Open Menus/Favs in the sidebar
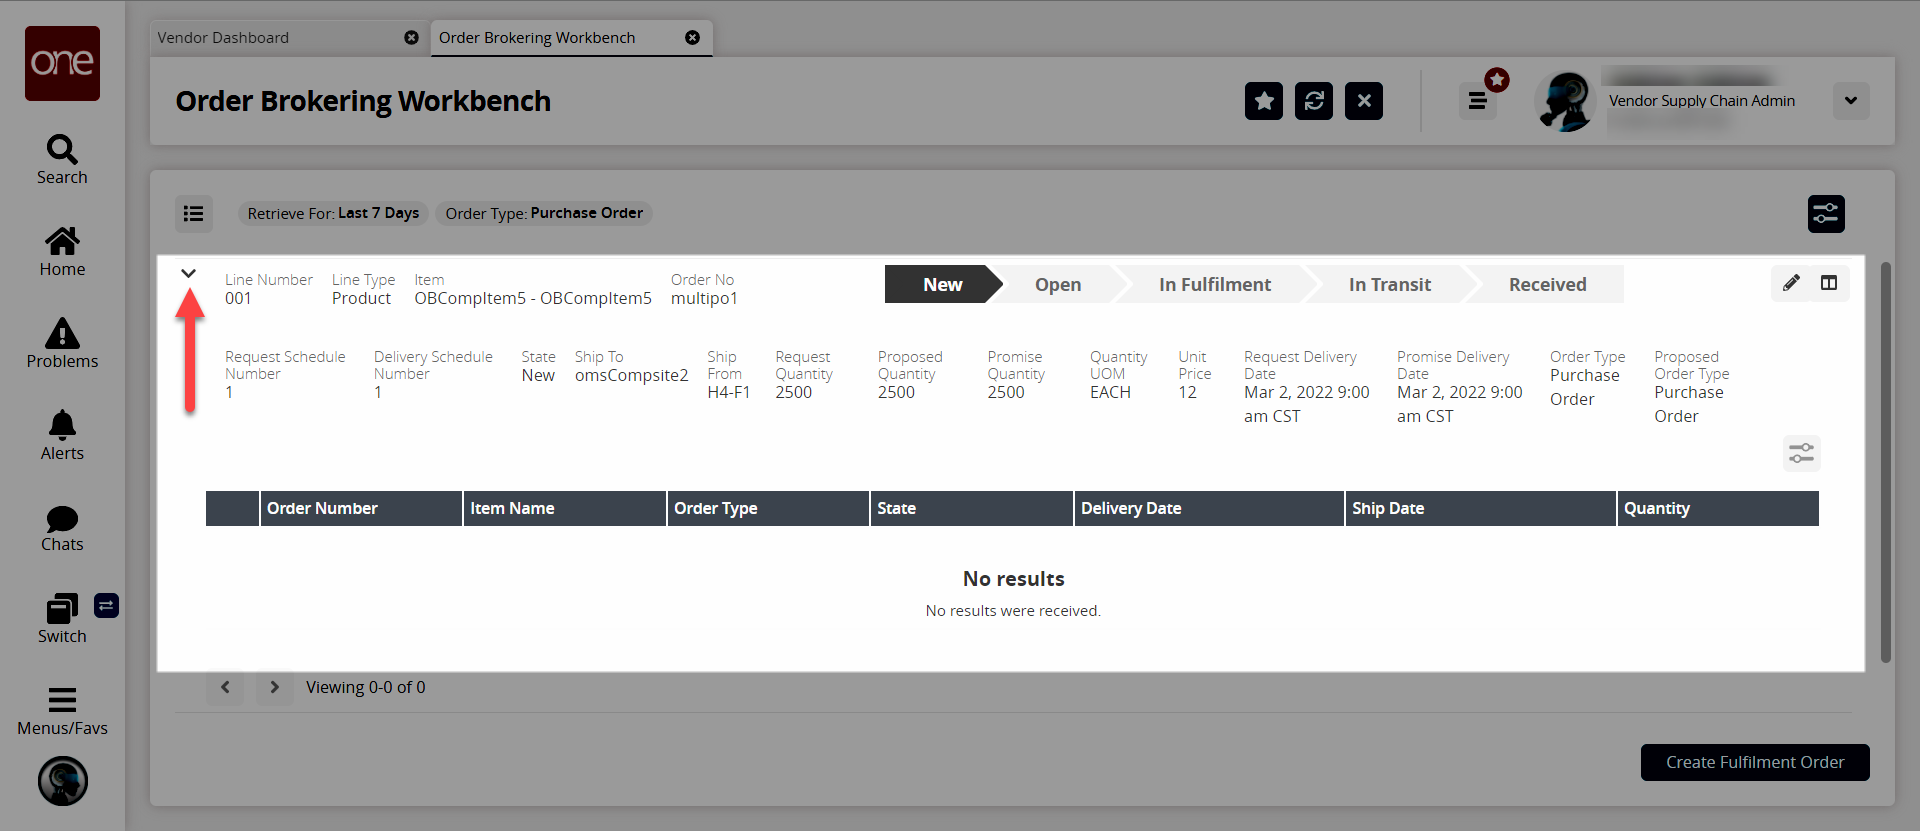 [x=62, y=711]
